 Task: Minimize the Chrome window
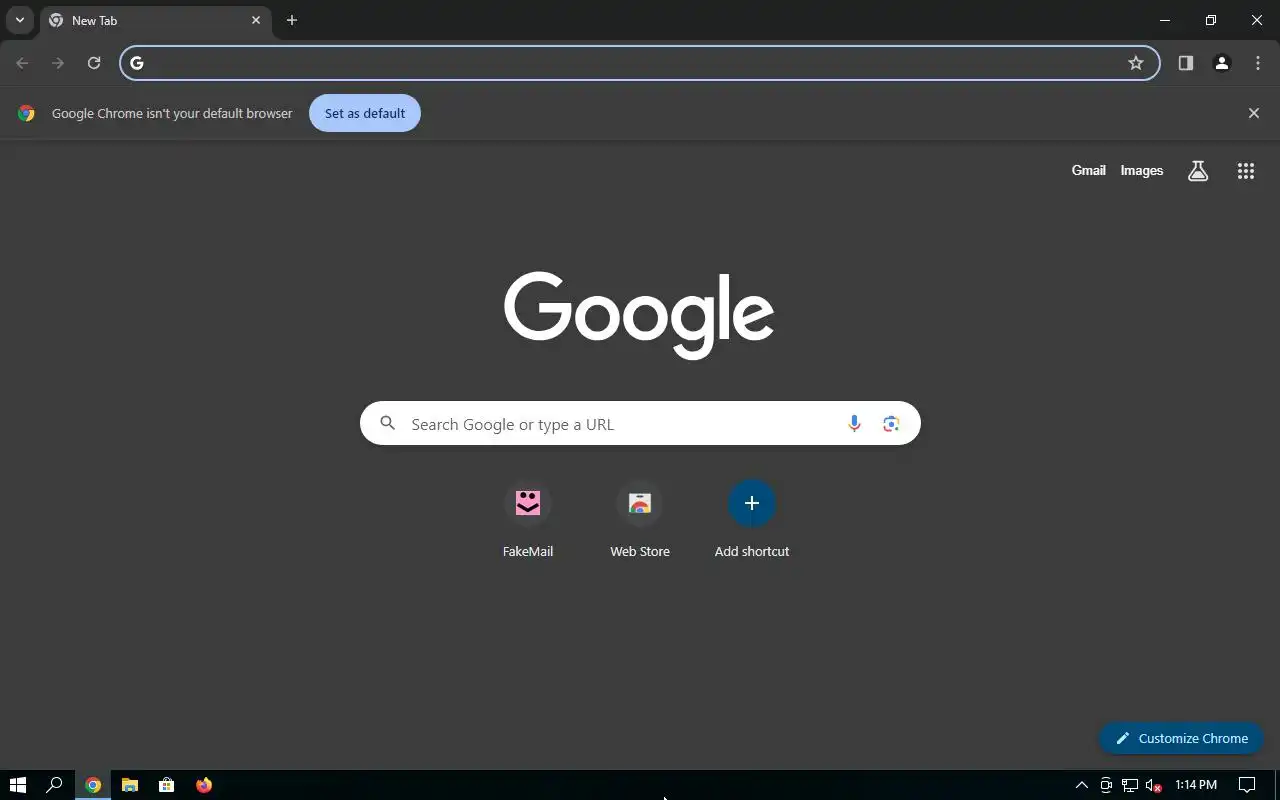pyautogui.click(x=1165, y=20)
